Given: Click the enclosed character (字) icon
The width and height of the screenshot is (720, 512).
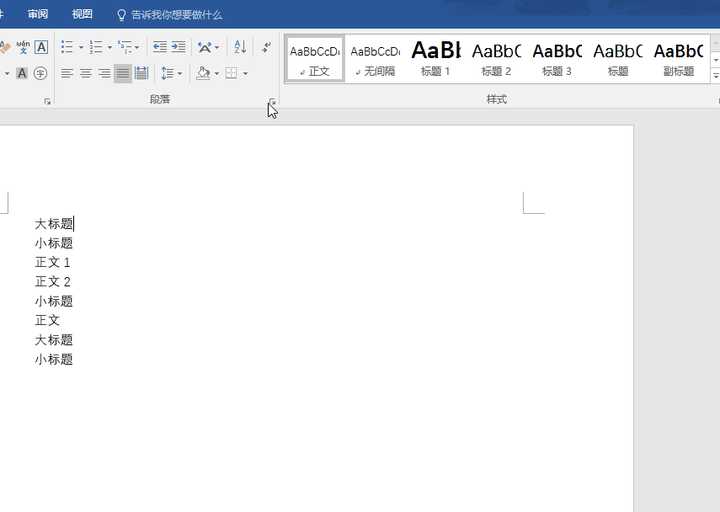Looking at the screenshot, I should pos(40,73).
